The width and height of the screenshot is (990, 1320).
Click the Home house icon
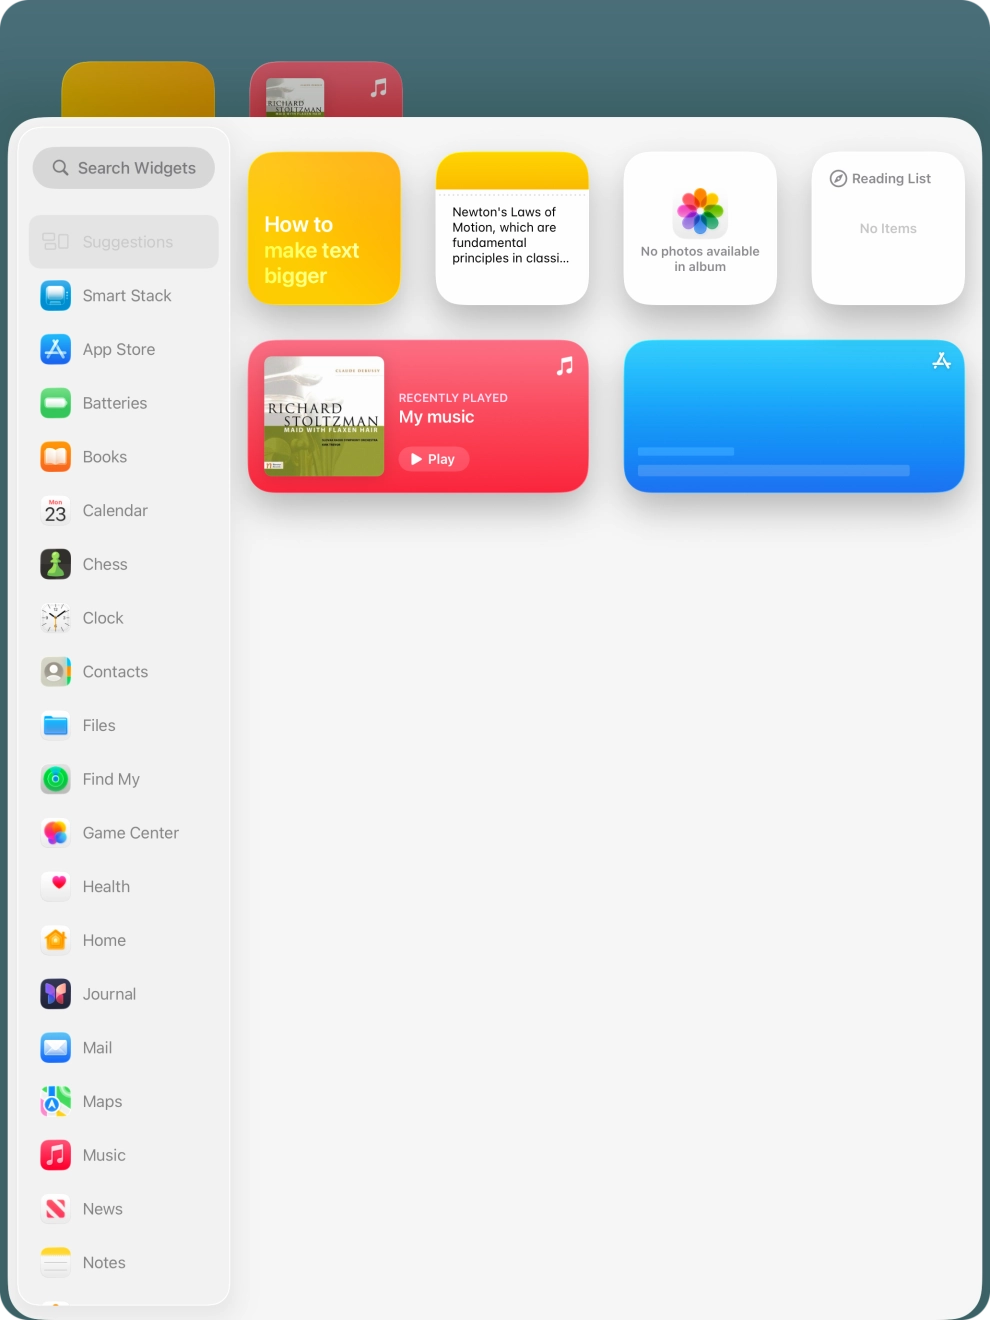coord(56,940)
